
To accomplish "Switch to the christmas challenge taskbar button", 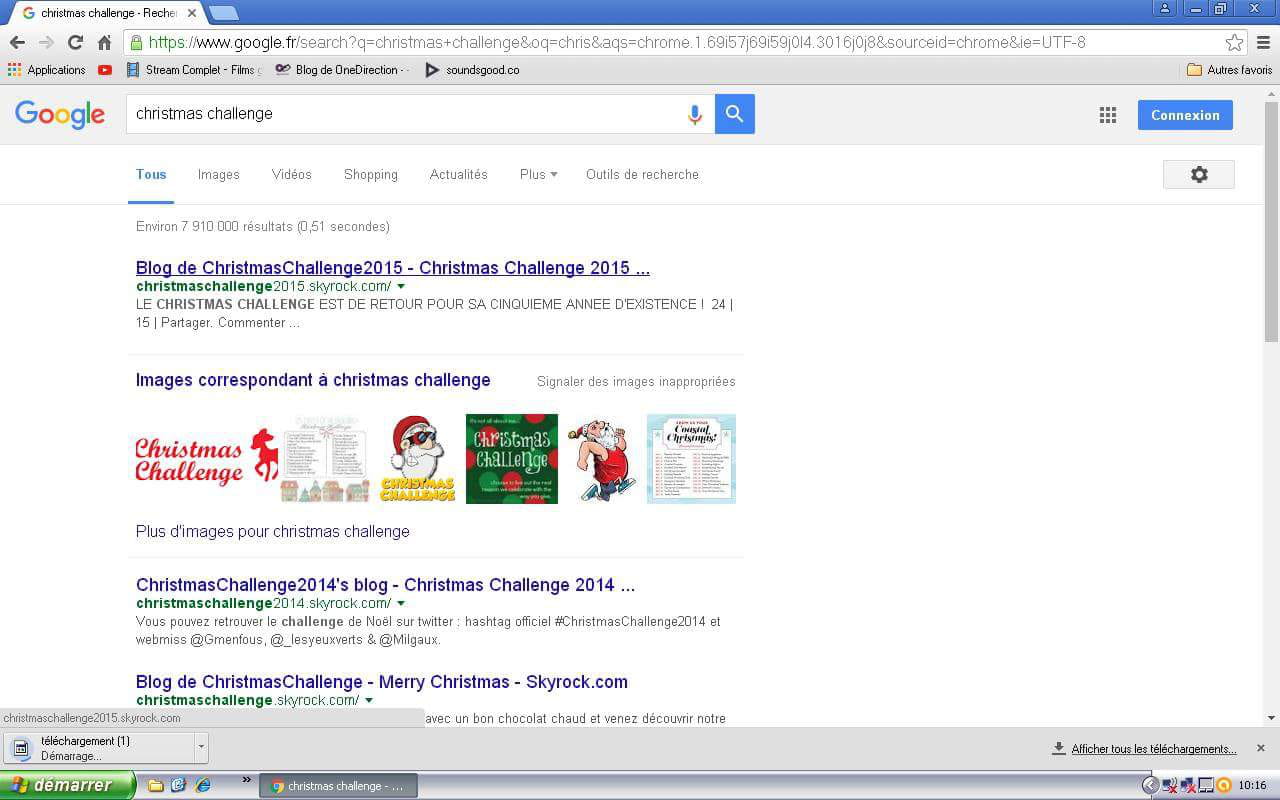I will tap(338, 786).
